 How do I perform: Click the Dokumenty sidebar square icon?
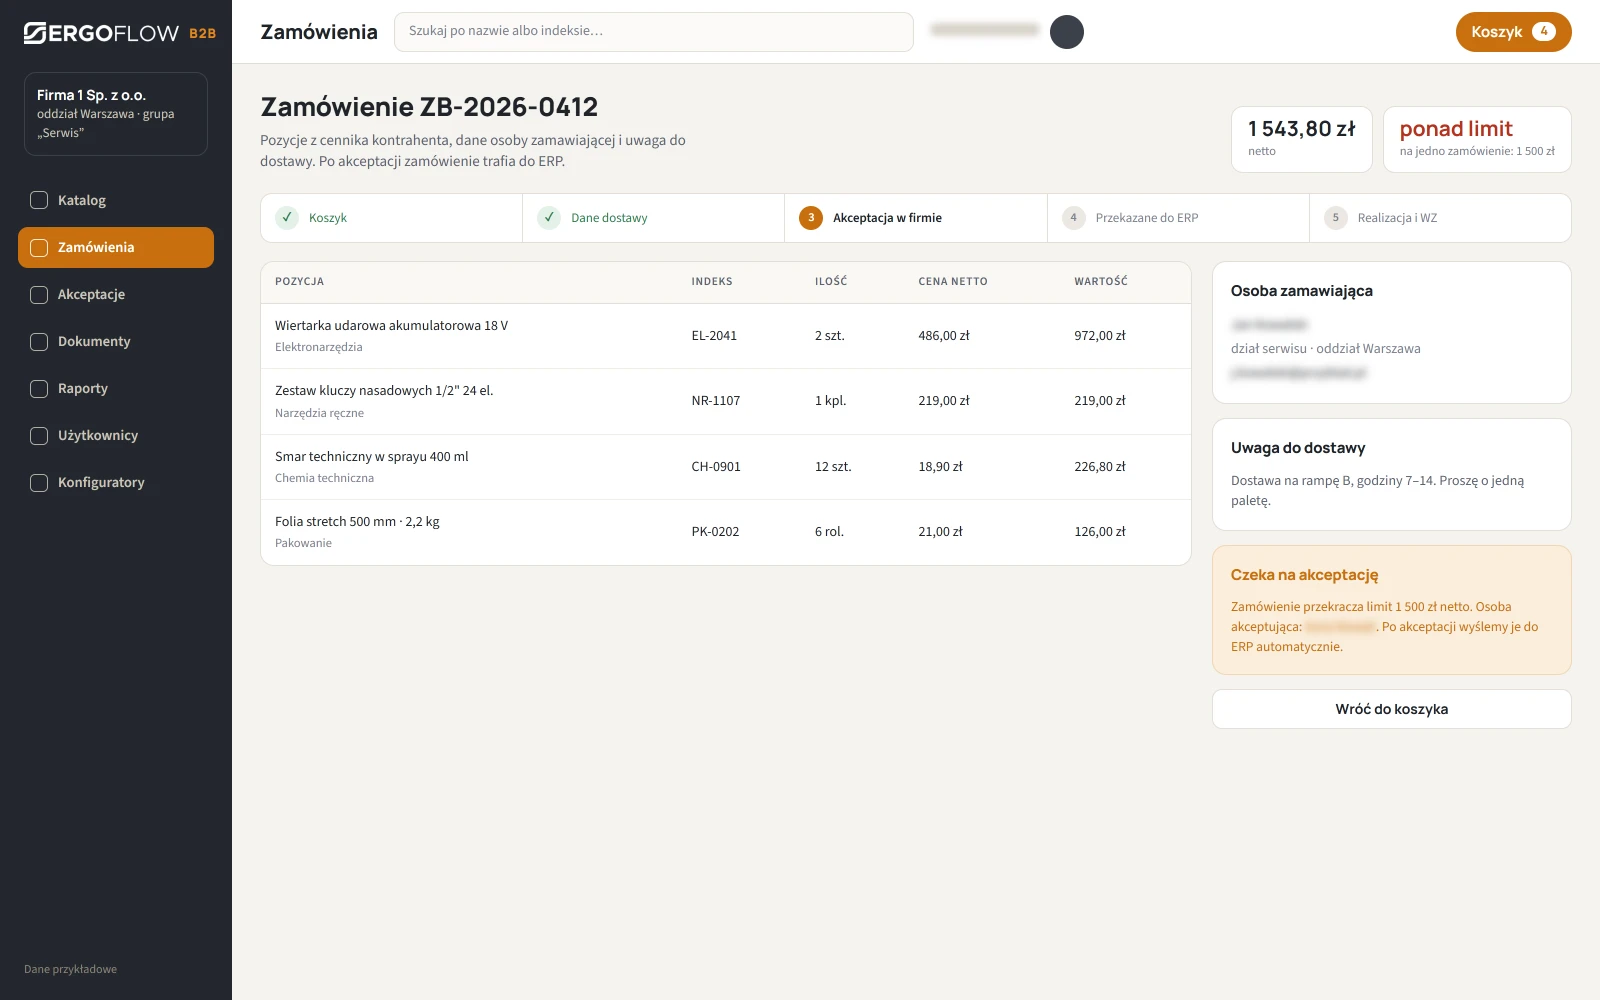[39, 341]
